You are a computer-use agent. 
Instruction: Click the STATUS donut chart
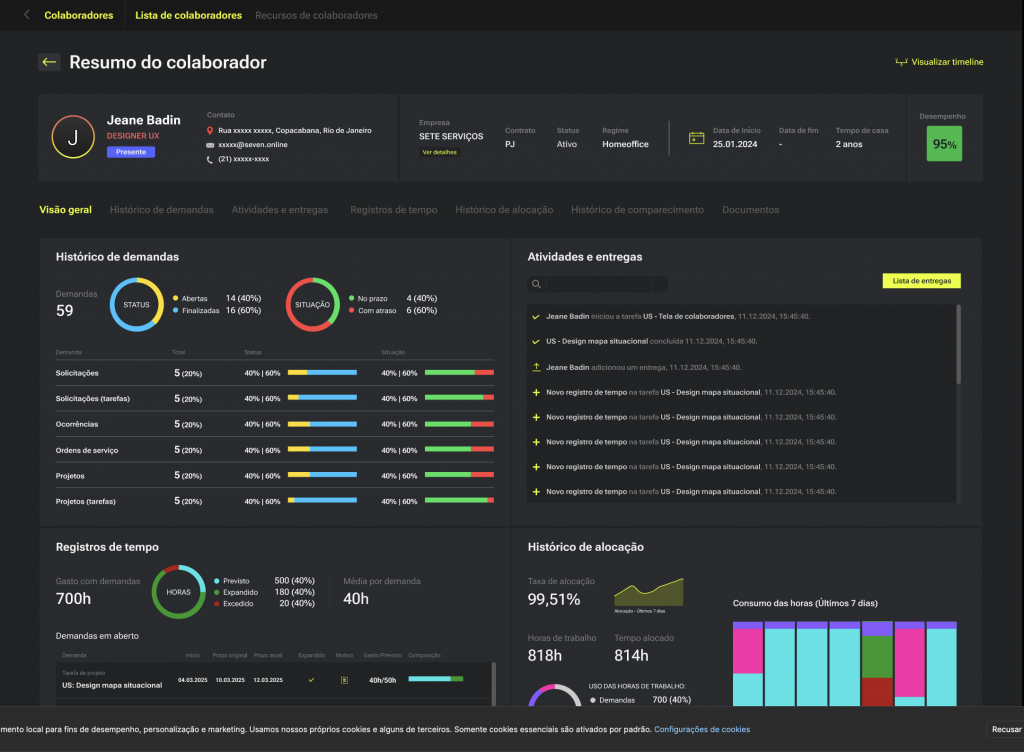(136, 305)
